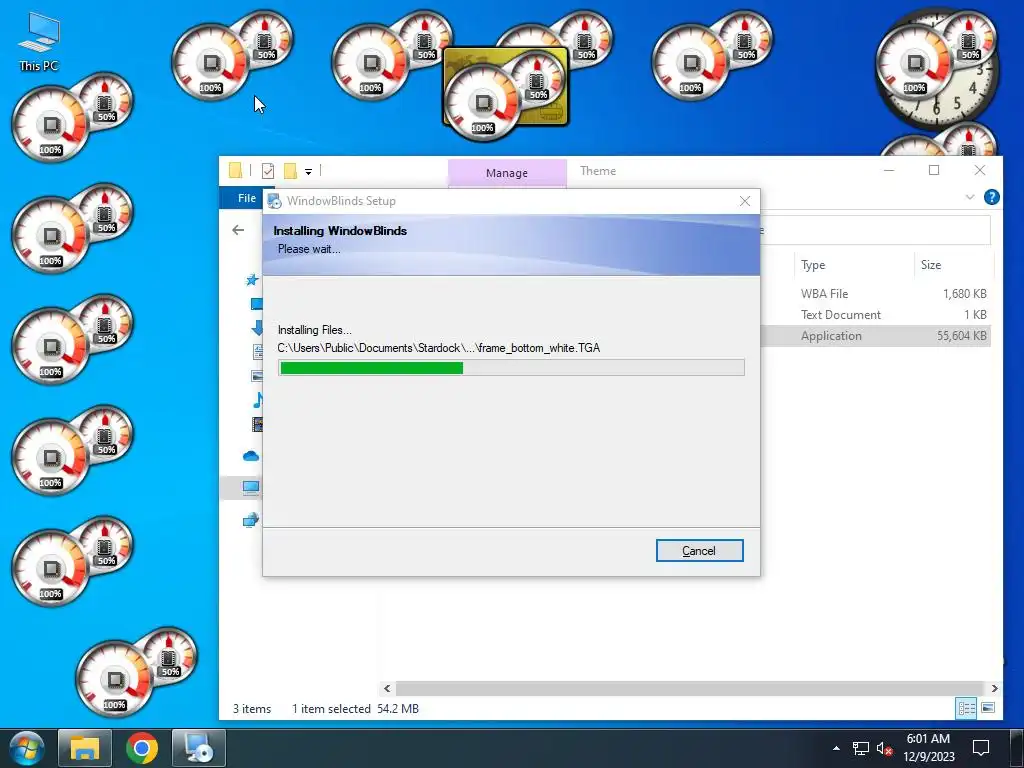Expand the Explorer ribbon with the chevron
Image resolution: width=1024 pixels, height=768 pixels.
coord(970,197)
